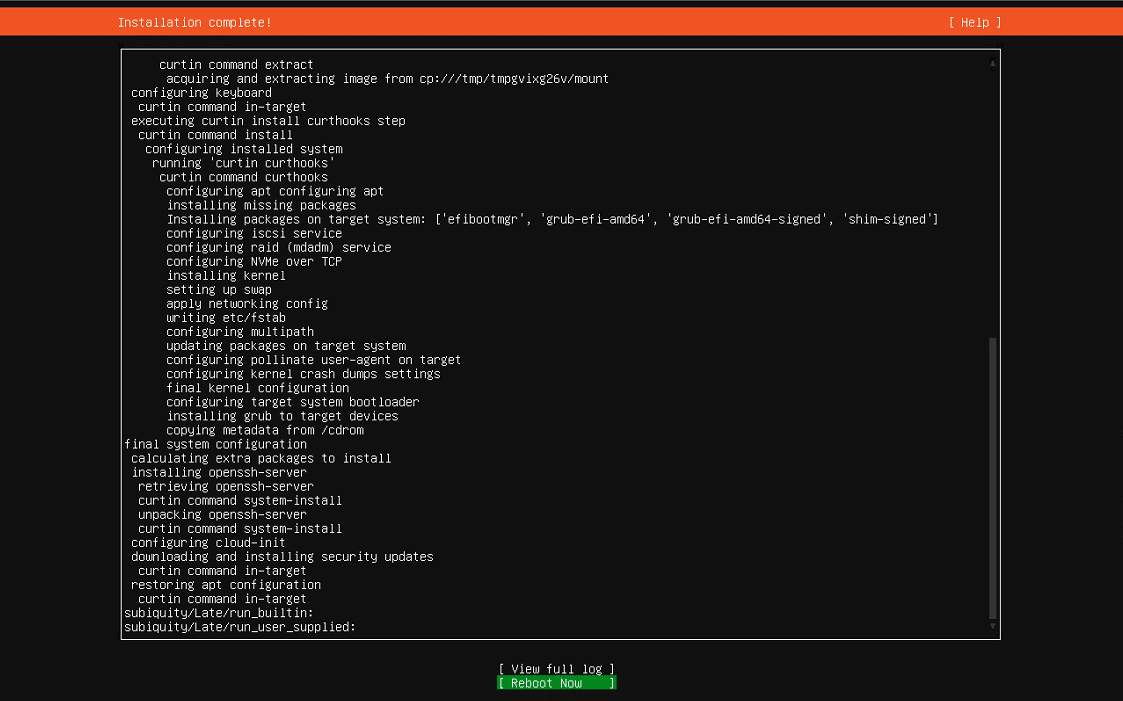The image size is (1123, 701).
Task: Click the 'restoring apt configuration' log line
Action: 226,585
